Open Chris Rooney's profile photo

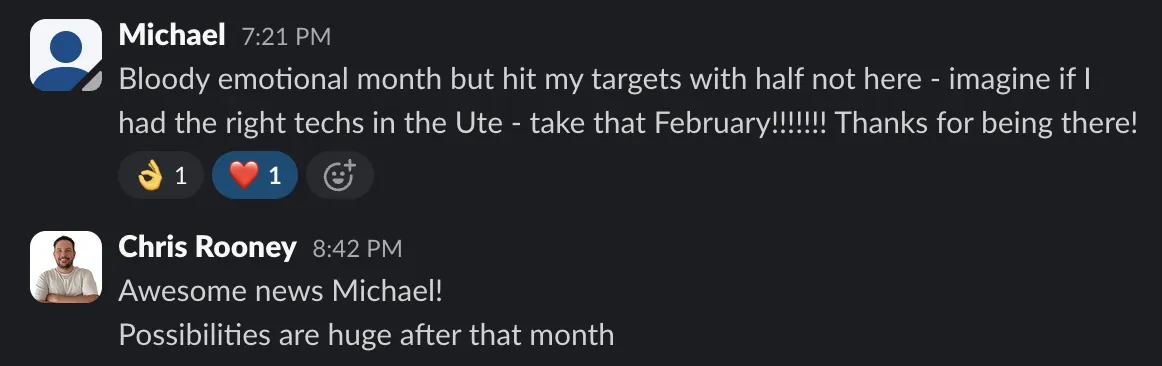click(66, 267)
